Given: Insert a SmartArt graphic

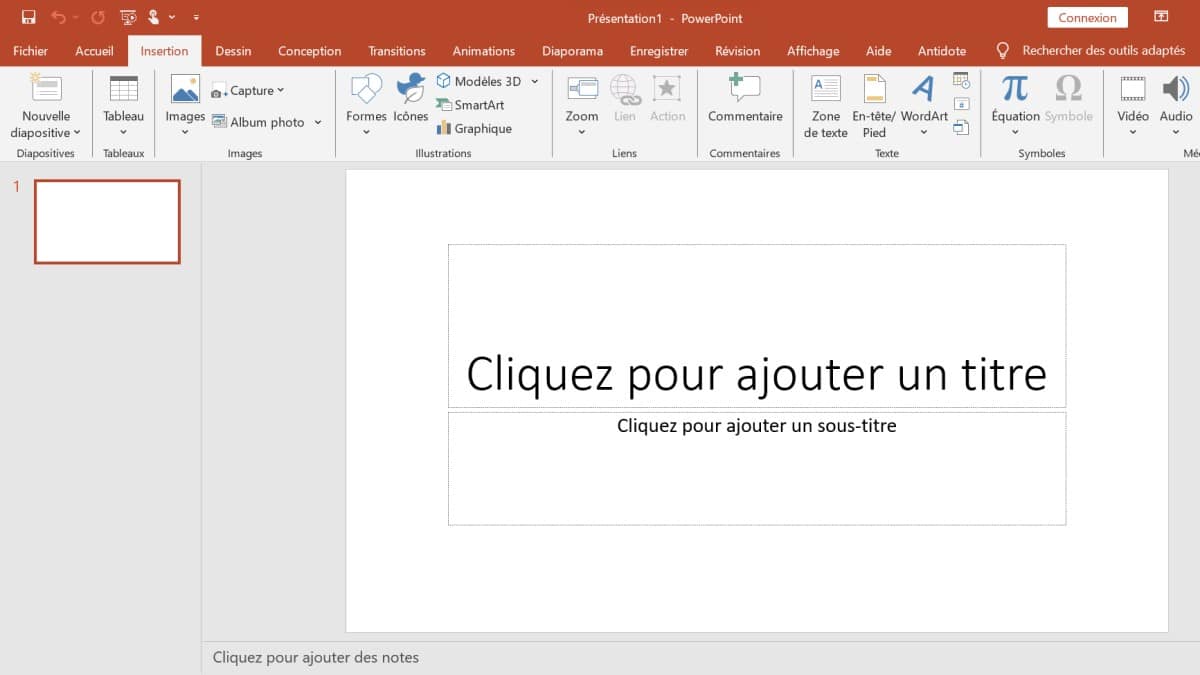Looking at the screenshot, I should tap(470, 105).
